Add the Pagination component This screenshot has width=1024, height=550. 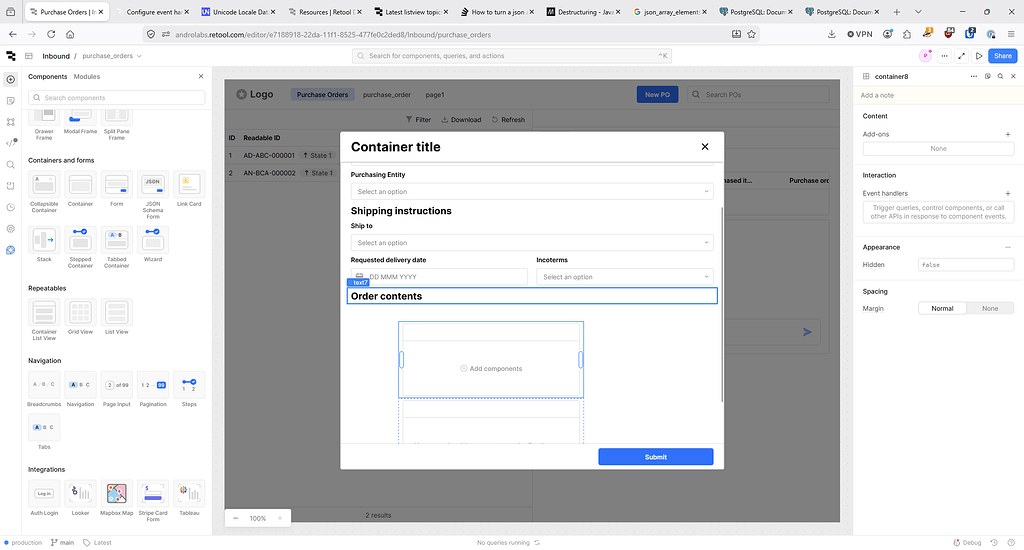(x=153, y=390)
